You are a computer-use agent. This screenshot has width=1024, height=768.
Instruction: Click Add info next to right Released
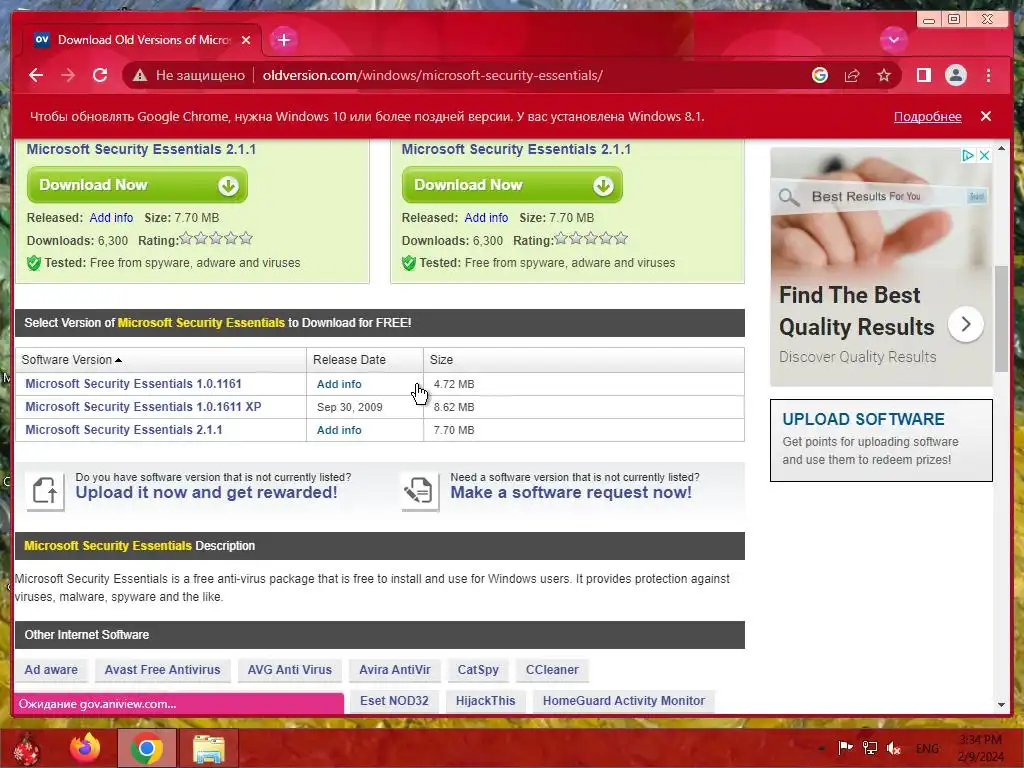[486, 217]
